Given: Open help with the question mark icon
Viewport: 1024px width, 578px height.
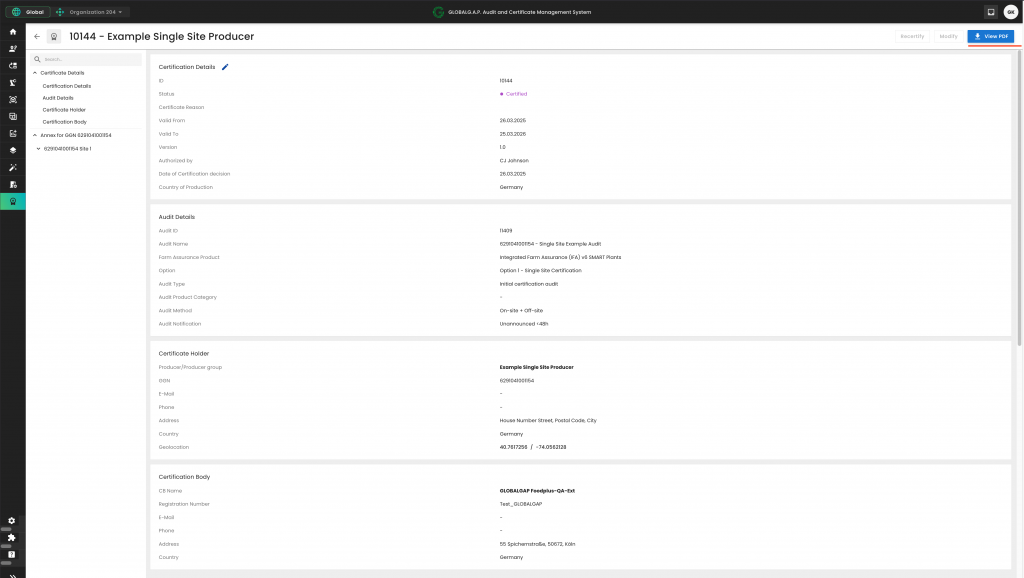Looking at the screenshot, I should (12, 554).
